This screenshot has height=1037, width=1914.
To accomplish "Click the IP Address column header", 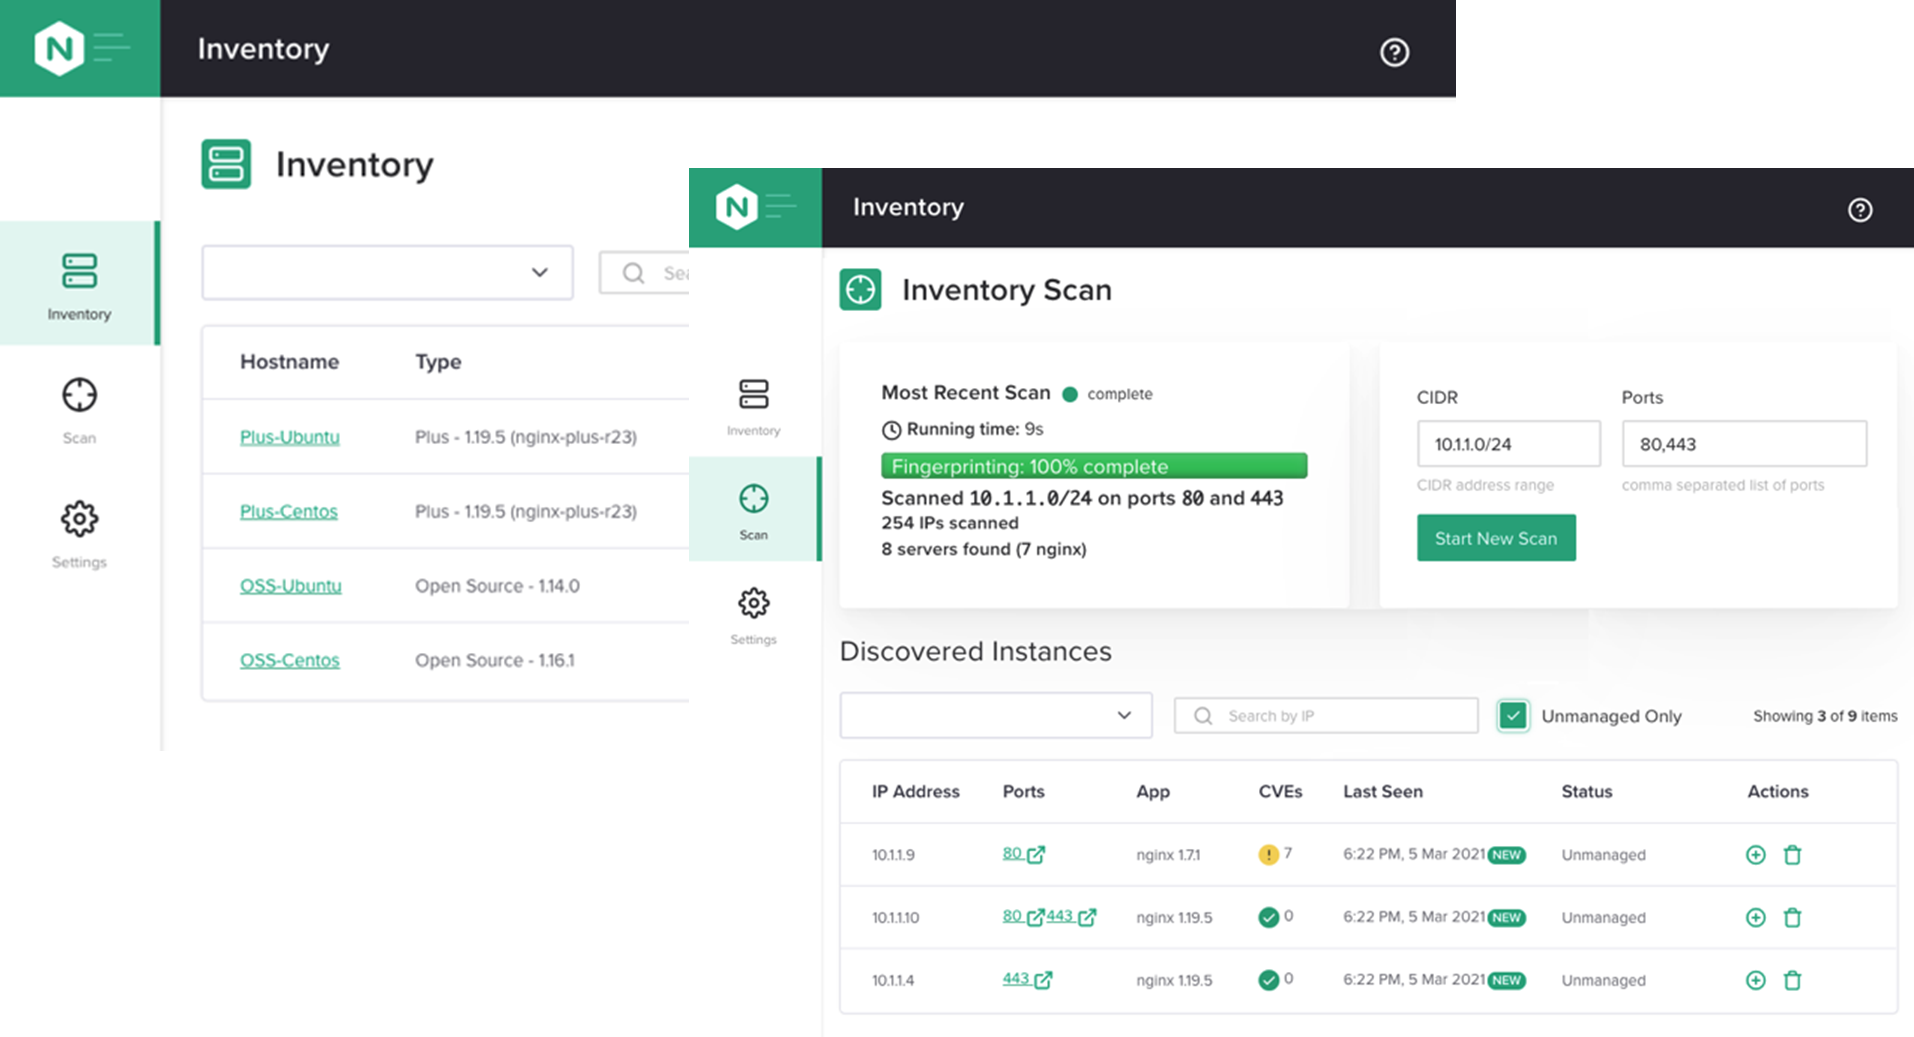I will point(915,791).
